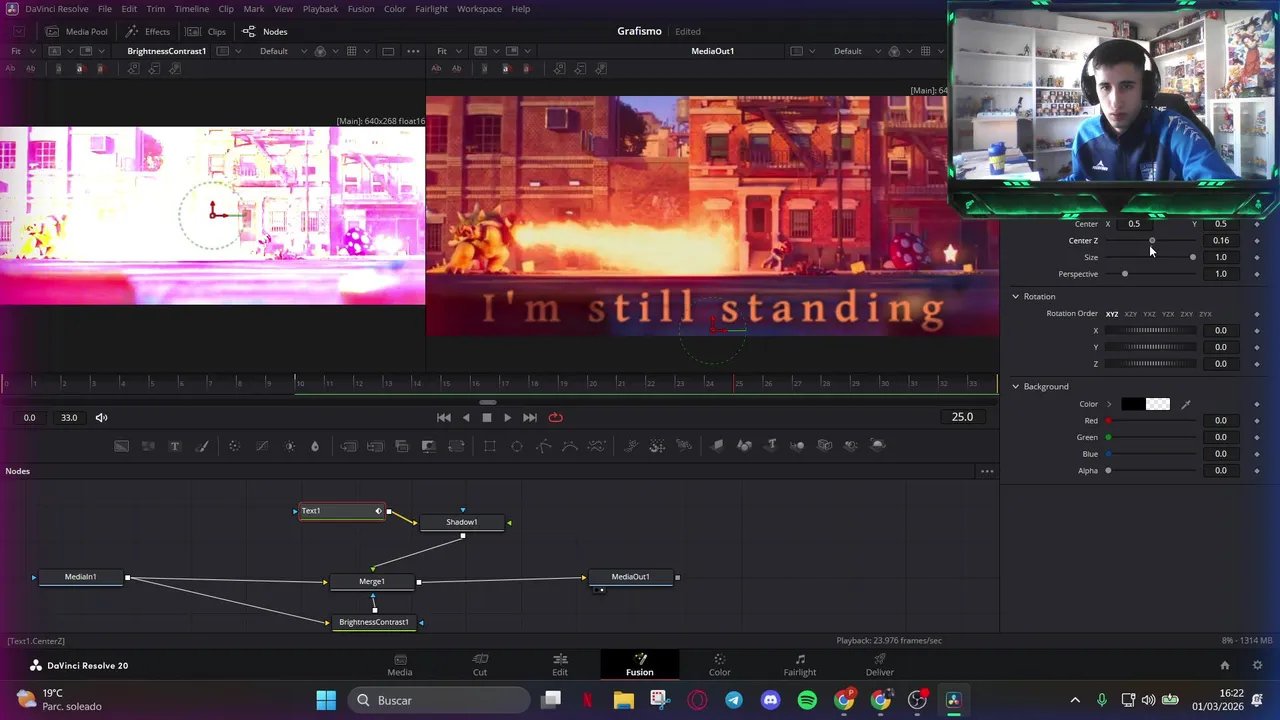Viewport: 1280px width, 720px height.
Task: Add an Ellipse mask from the toolbar
Action: click(x=517, y=446)
